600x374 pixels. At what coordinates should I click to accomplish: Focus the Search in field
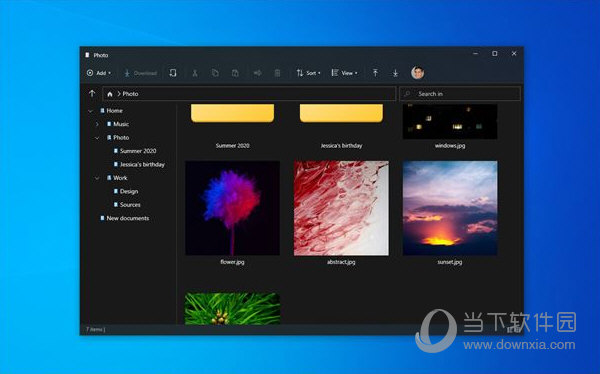[460, 94]
